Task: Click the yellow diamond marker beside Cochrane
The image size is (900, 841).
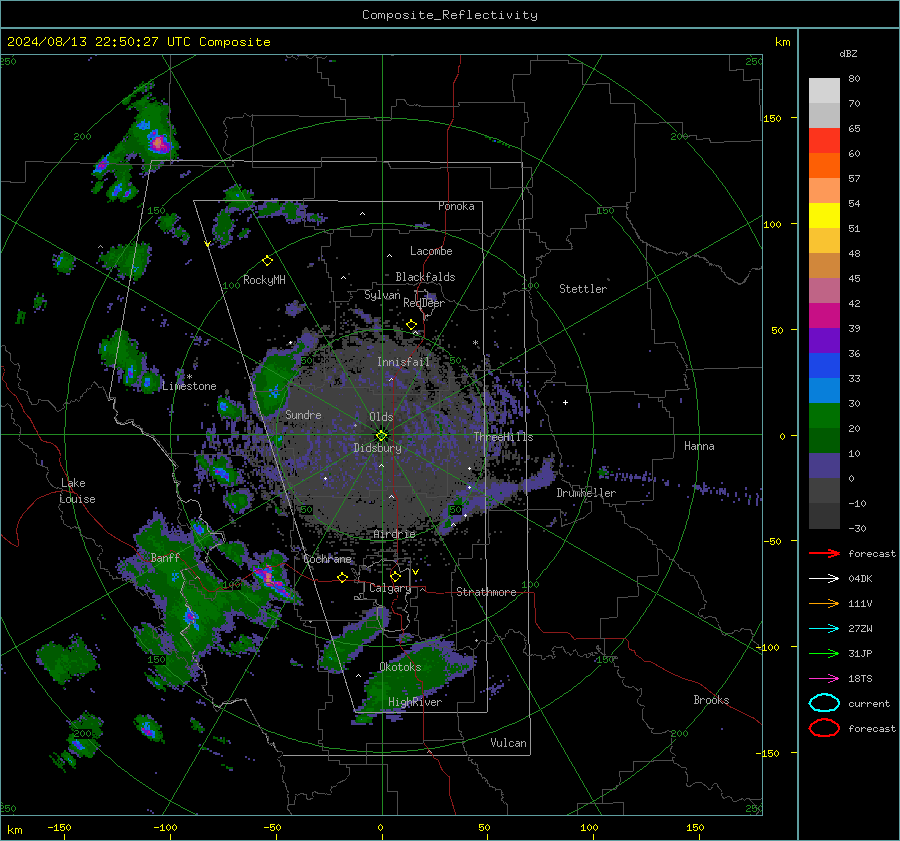Action: tap(342, 577)
